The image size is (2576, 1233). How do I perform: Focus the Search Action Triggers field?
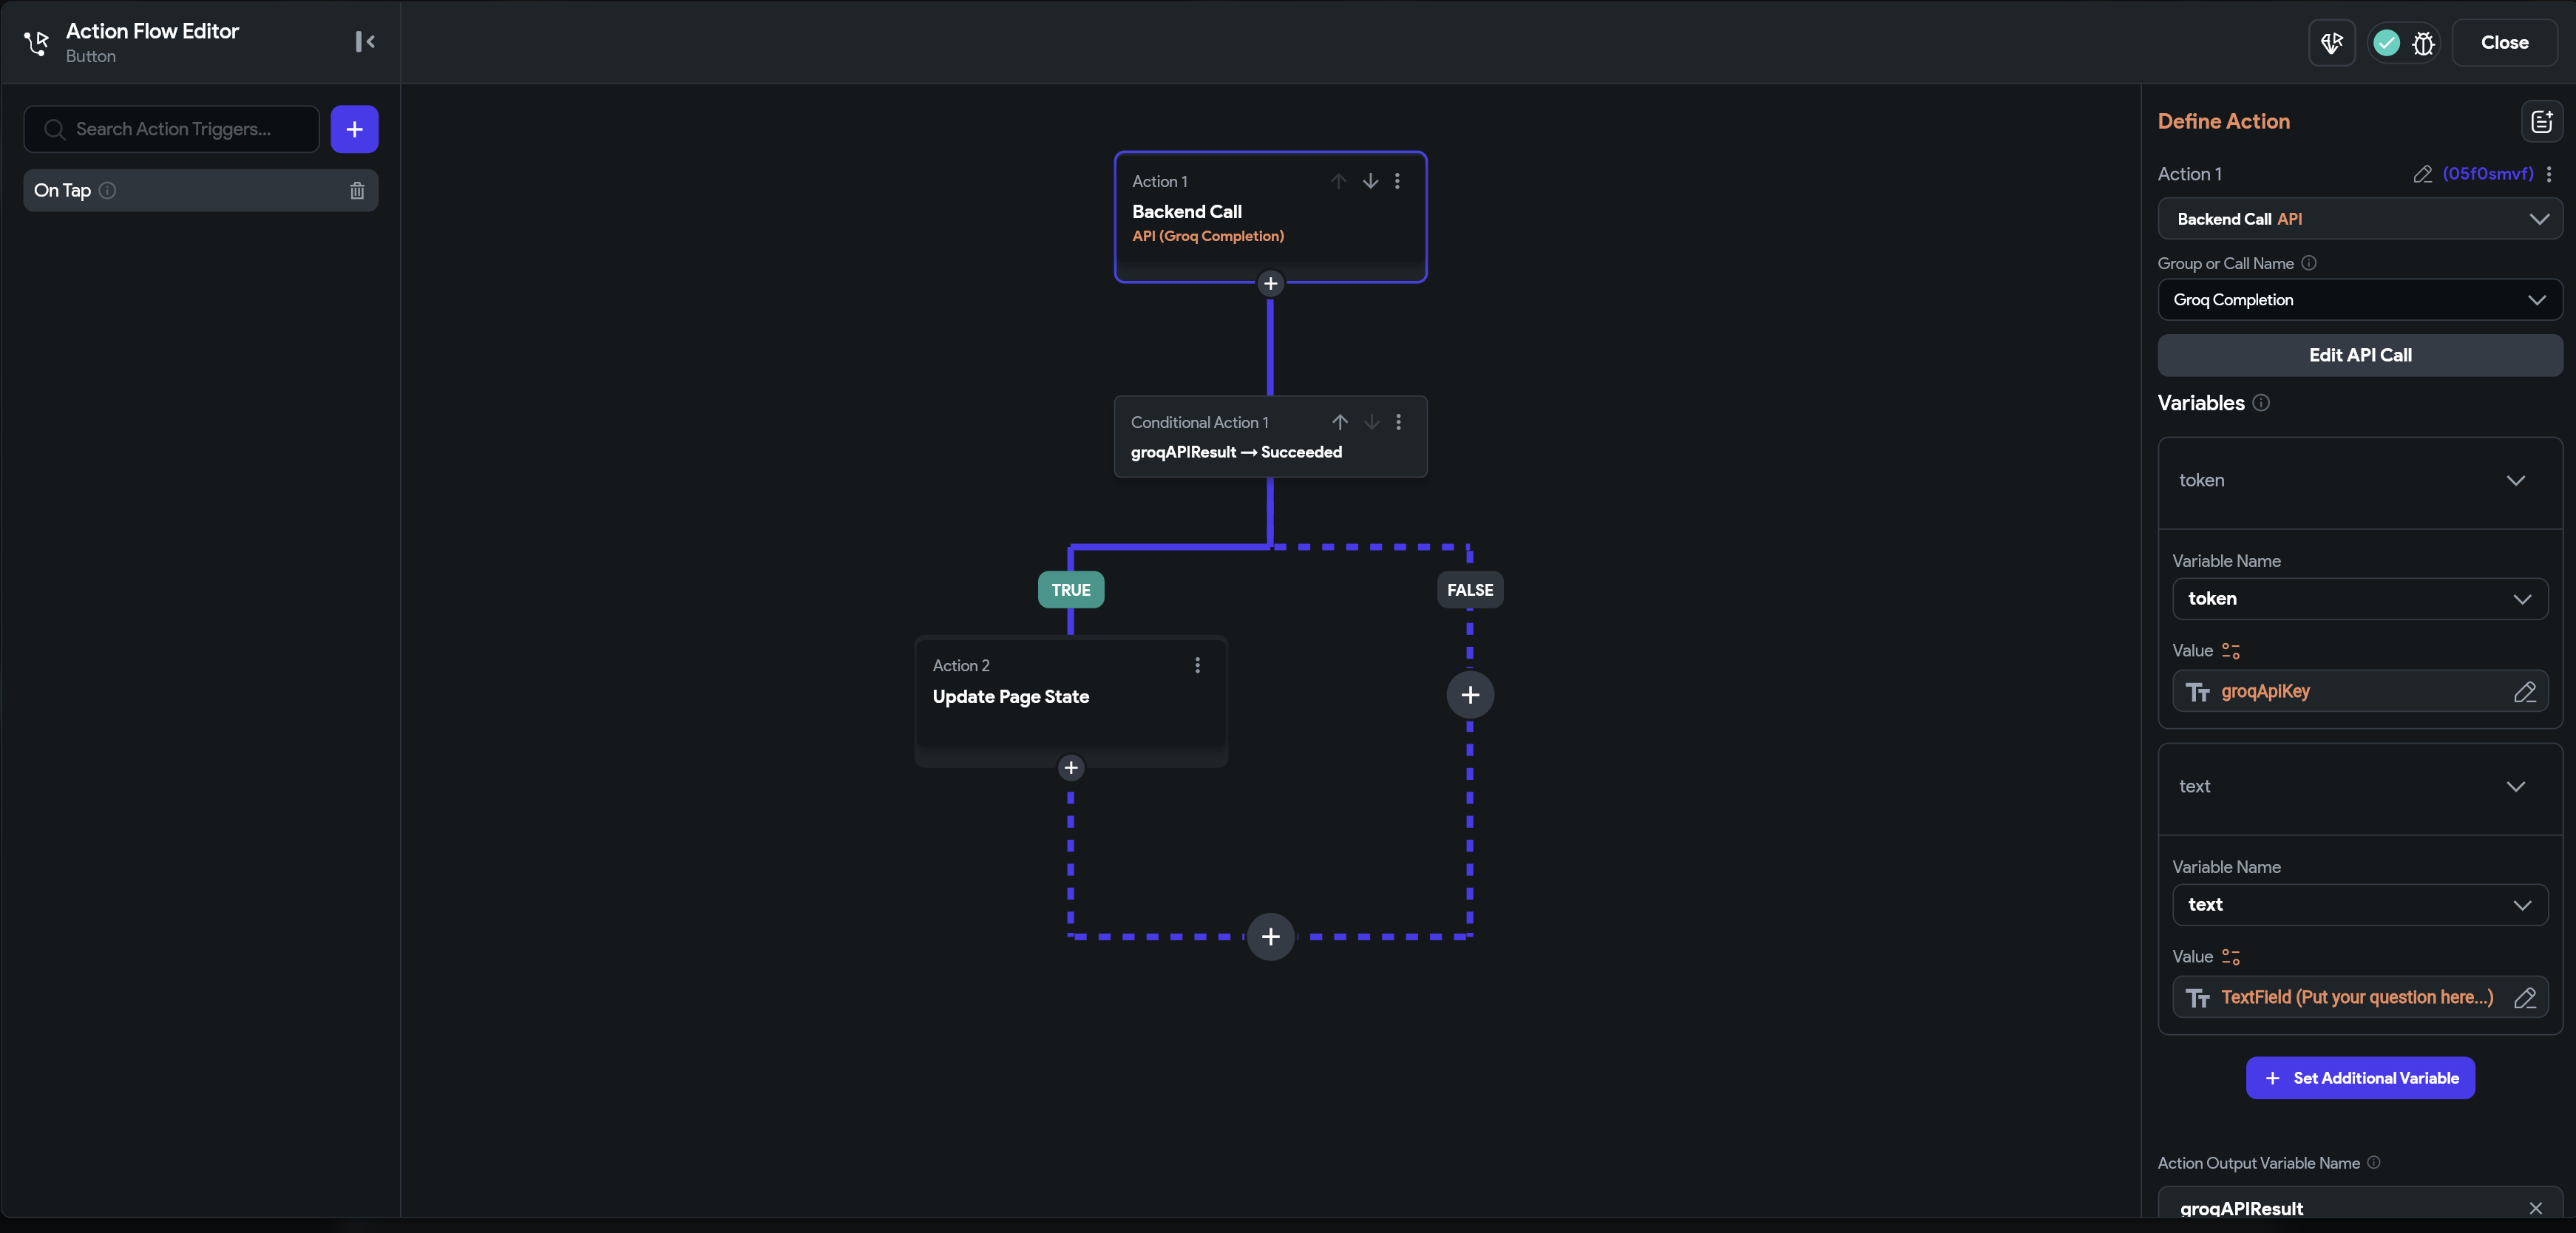pos(172,129)
